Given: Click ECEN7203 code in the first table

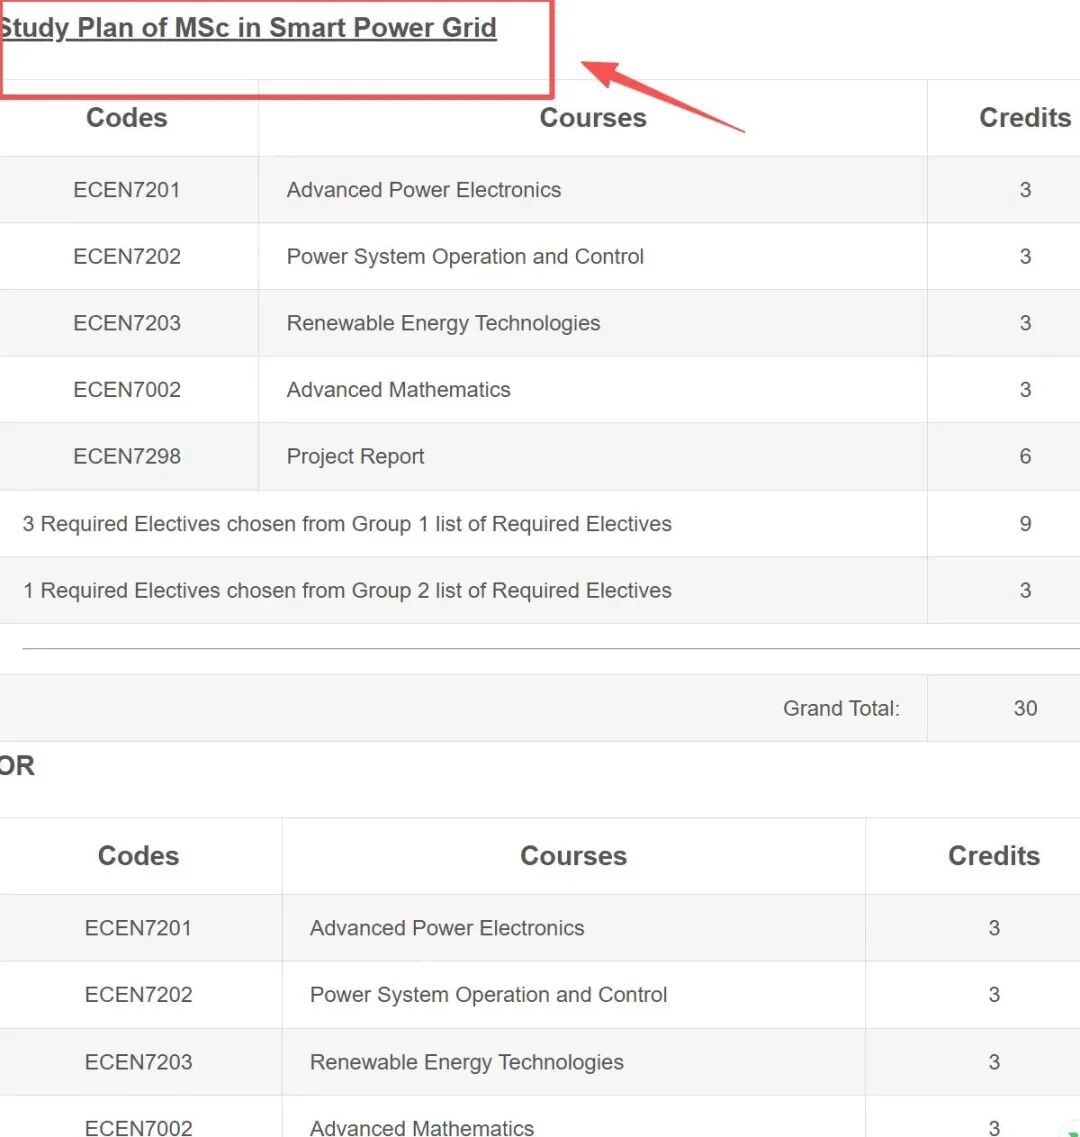Looking at the screenshot, I should point(127,323).
